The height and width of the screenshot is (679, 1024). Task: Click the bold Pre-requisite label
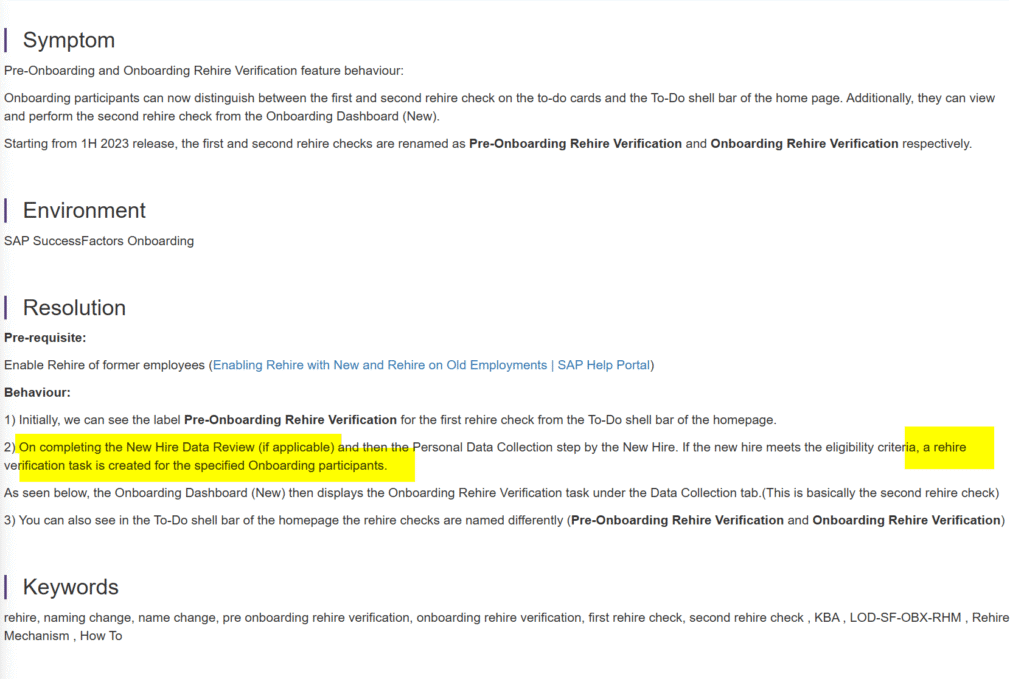[45, 338]
